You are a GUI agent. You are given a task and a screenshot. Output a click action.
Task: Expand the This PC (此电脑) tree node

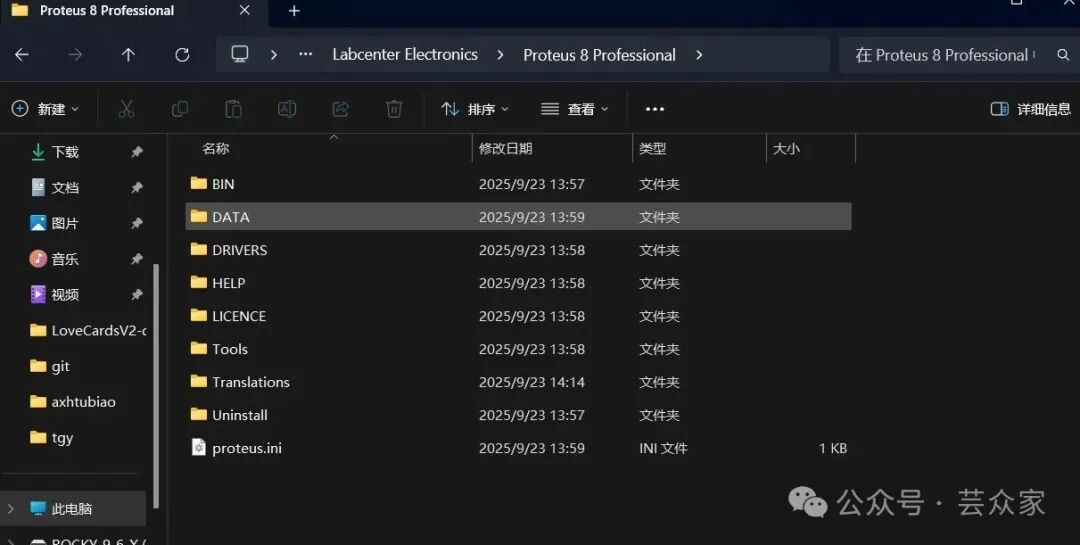point(10,508)
